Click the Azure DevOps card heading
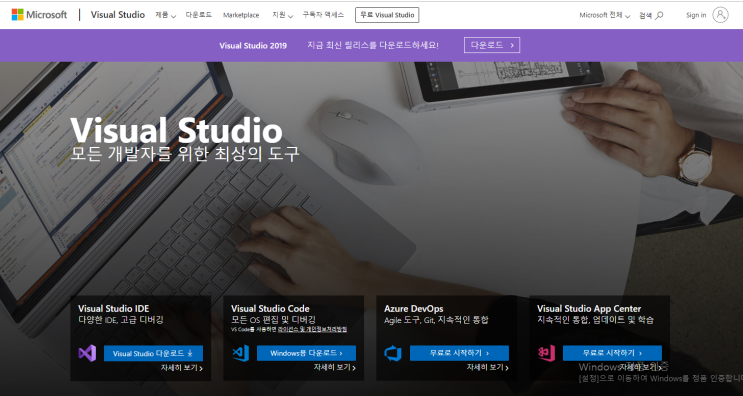Viewport: 743px width, 396px height. (x=414, y=309)
